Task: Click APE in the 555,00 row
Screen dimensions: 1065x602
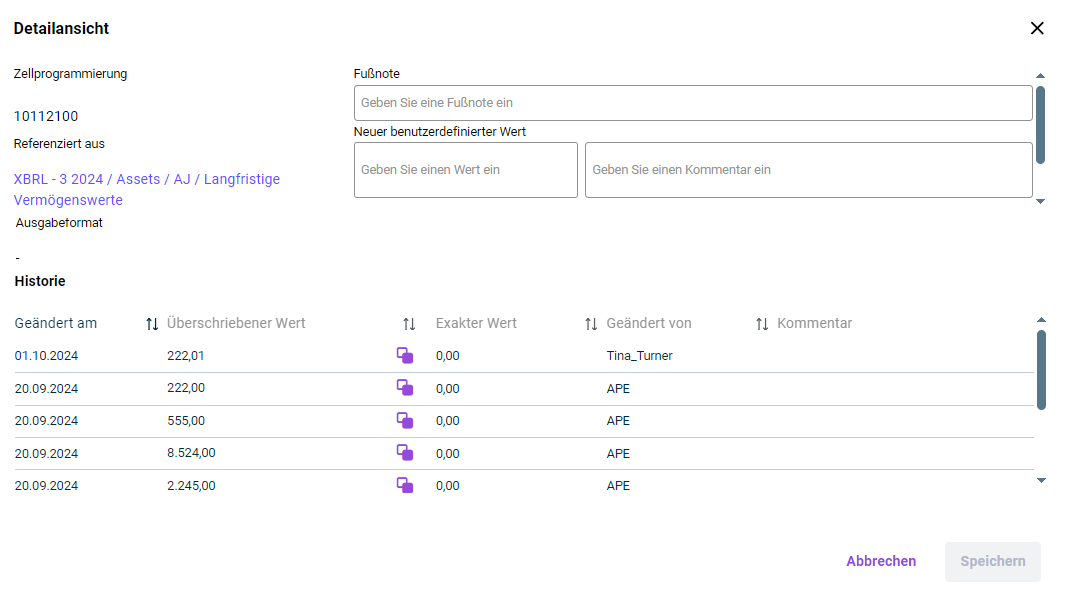Action: pyautogui.click(x=618, y=421)
